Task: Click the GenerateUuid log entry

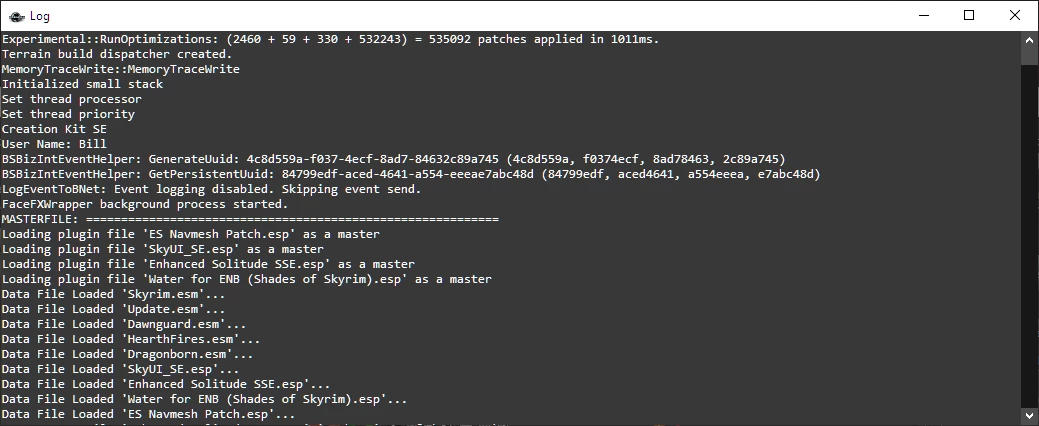Action: click(x=394, y=159)
